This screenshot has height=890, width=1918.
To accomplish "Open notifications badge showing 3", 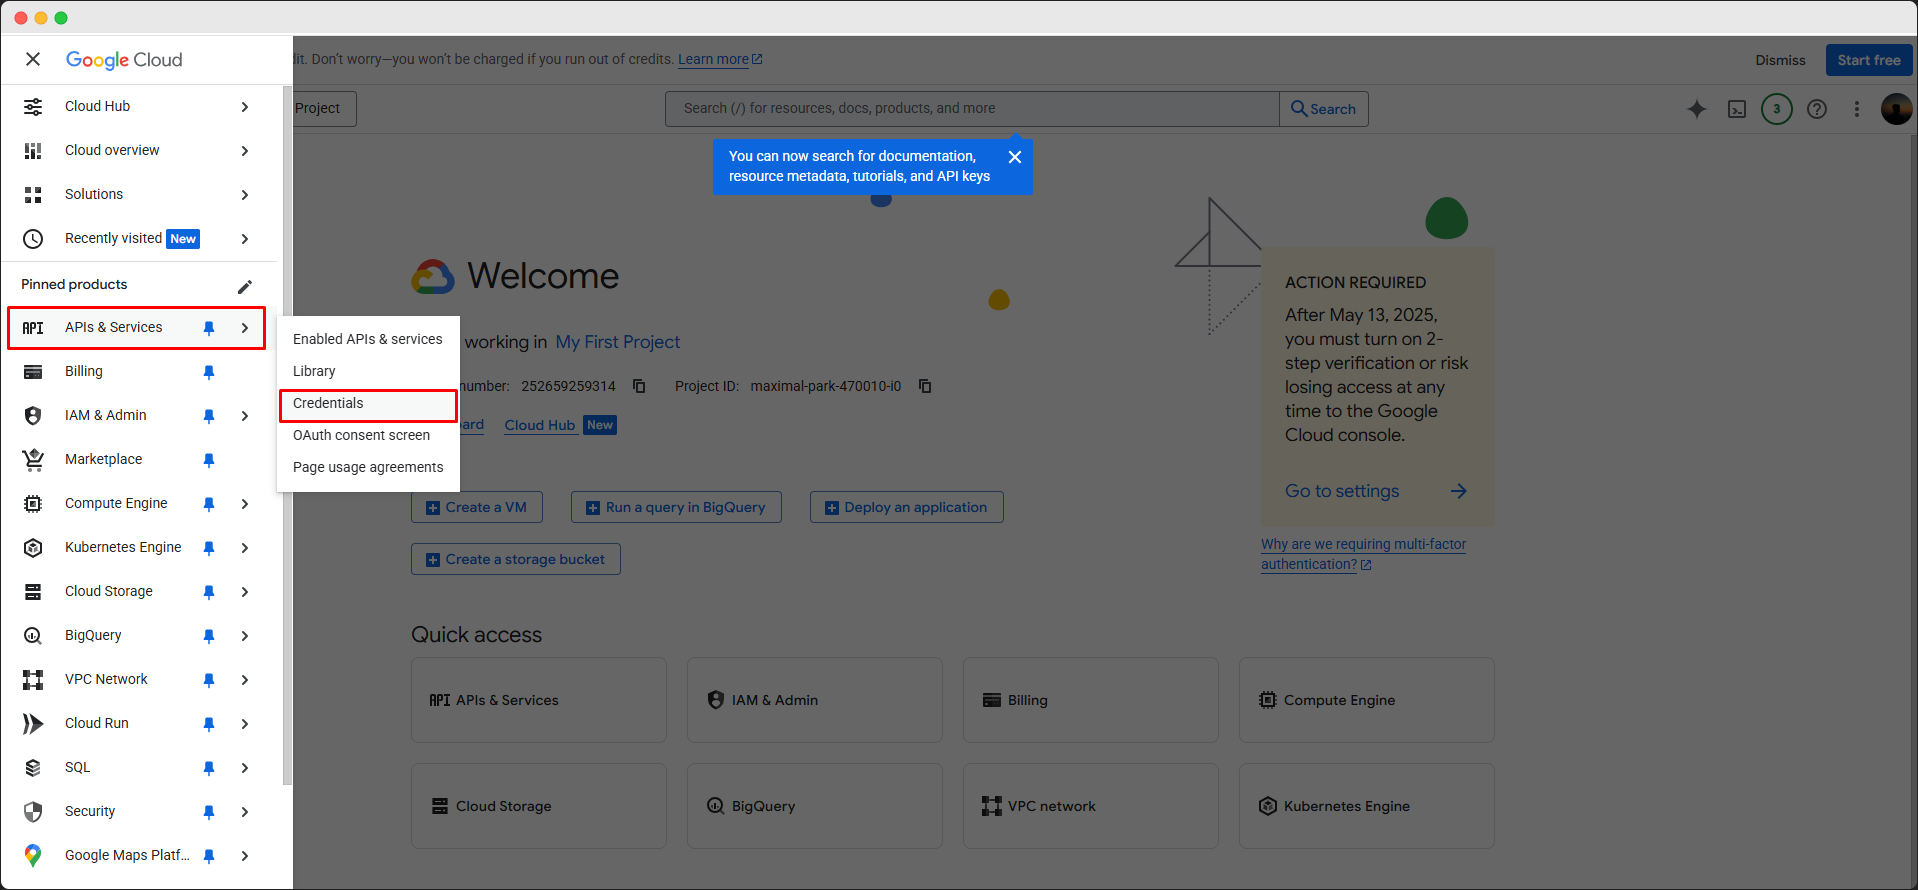I will coord(1777,109).
